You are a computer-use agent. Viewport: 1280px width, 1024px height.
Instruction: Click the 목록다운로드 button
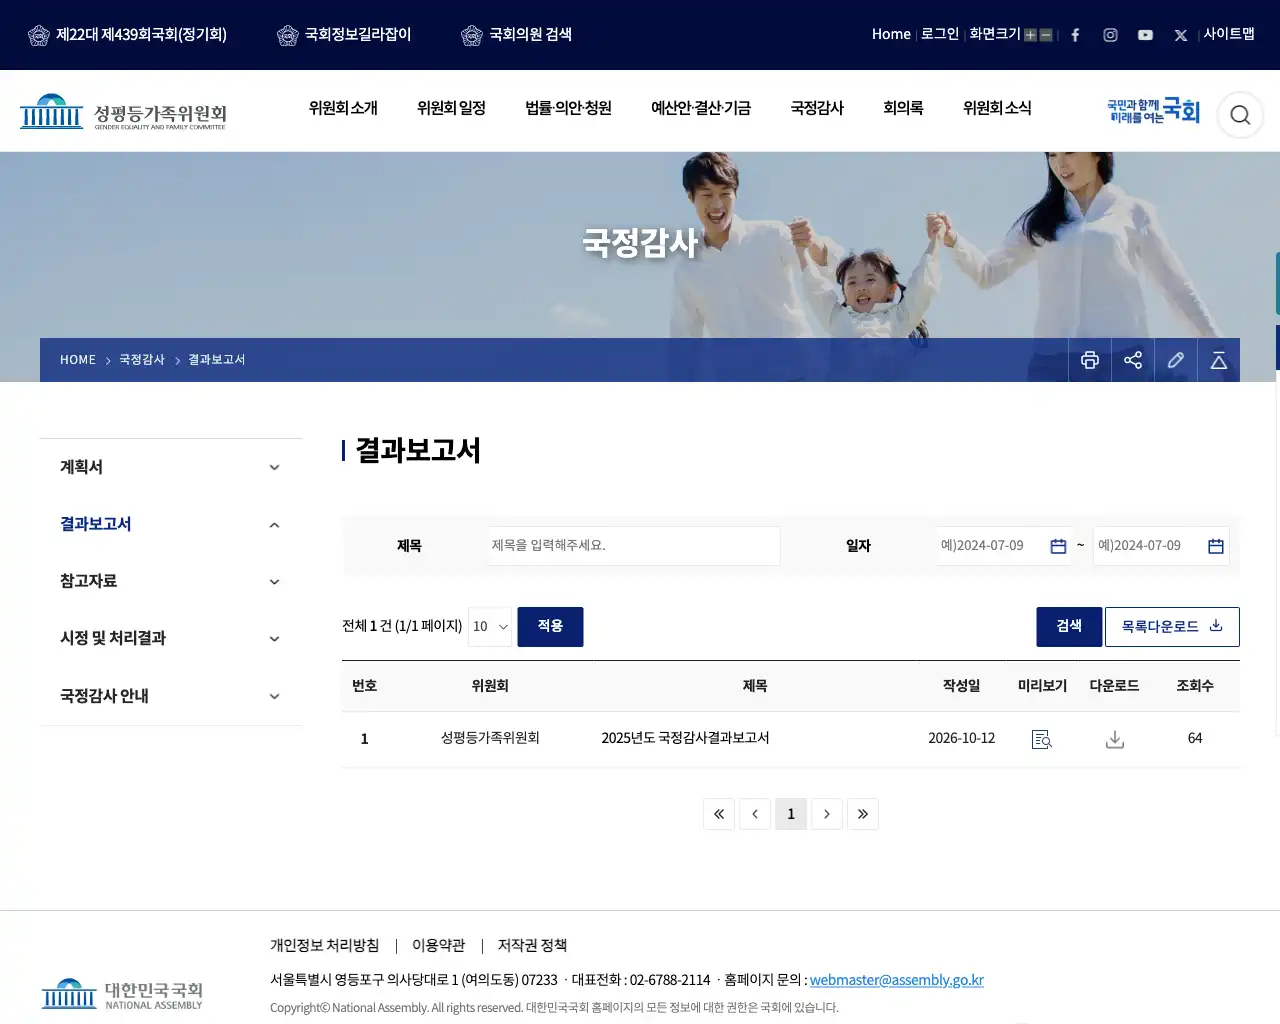(1172, 627)
